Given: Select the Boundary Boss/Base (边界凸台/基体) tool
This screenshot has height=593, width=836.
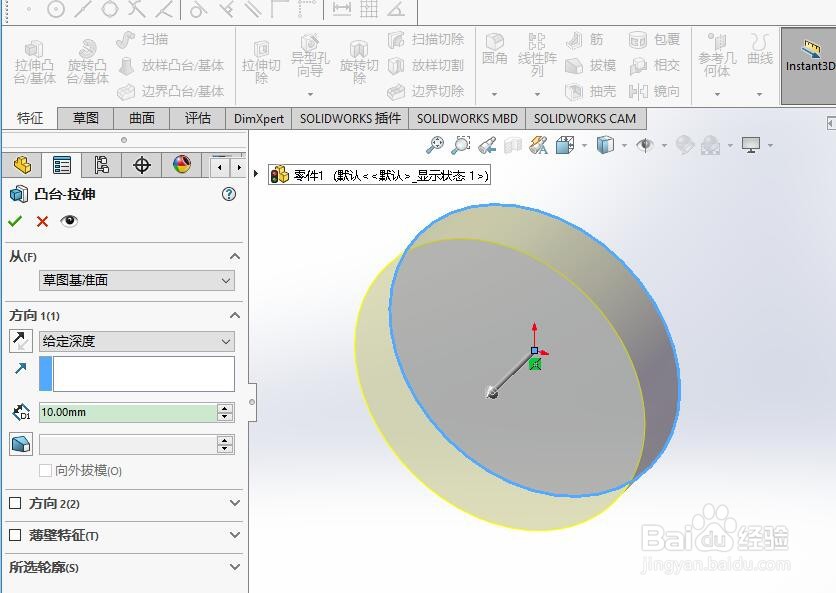Looking at the screenshot, I should (171, 91).
